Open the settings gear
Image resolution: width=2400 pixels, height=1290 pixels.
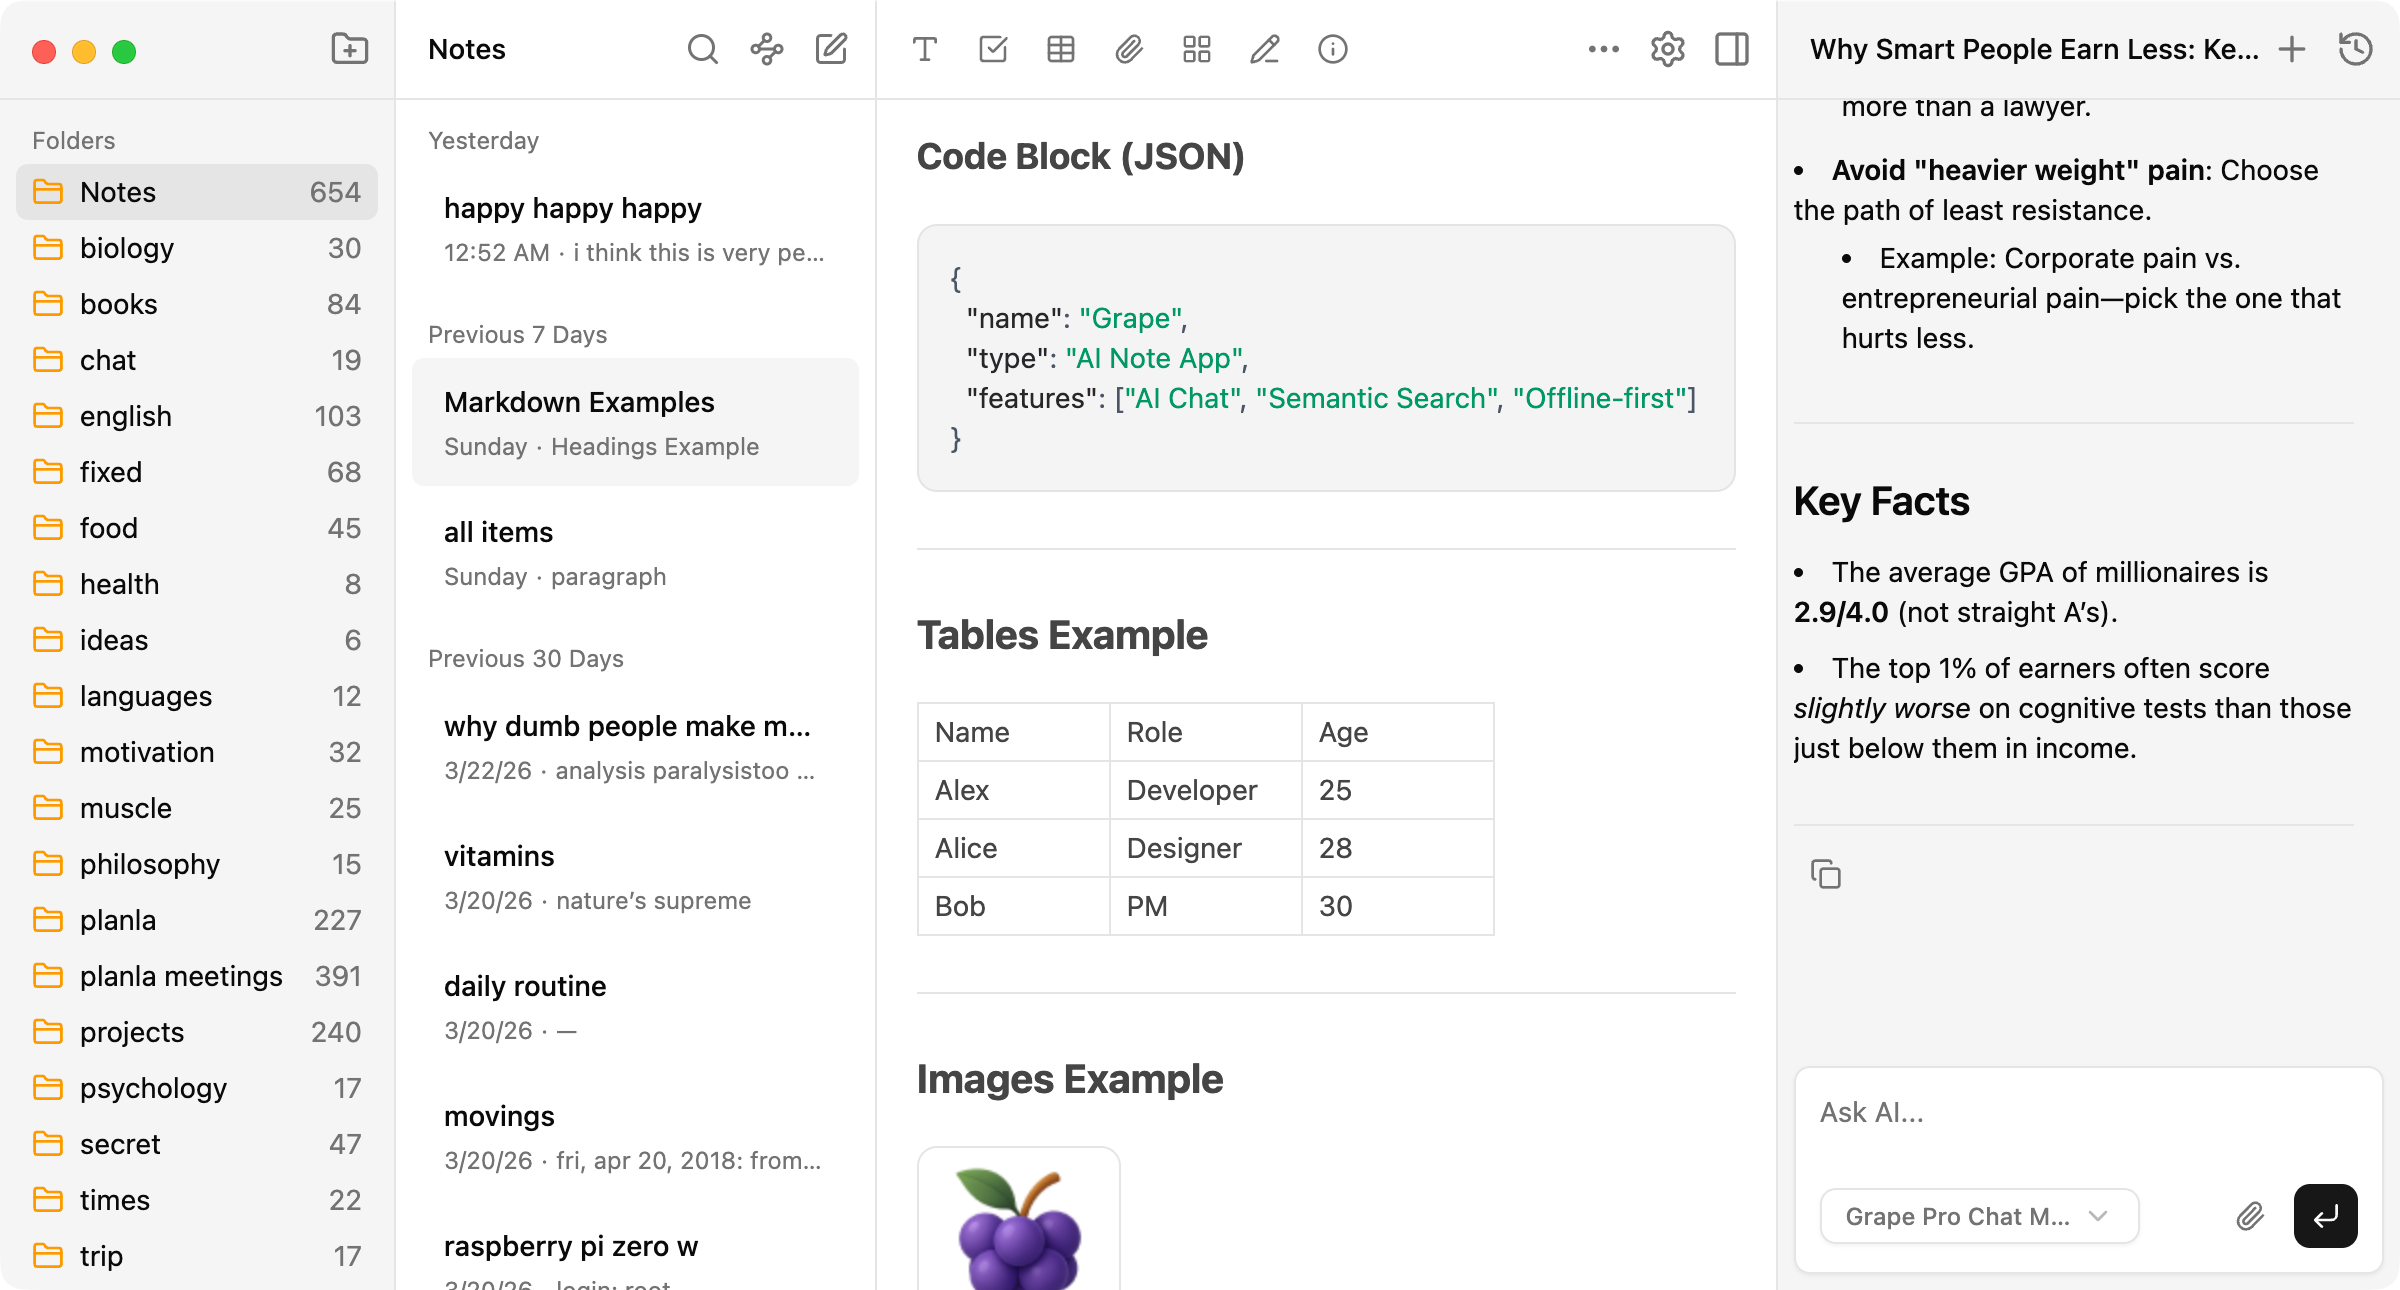point(1668,48)
